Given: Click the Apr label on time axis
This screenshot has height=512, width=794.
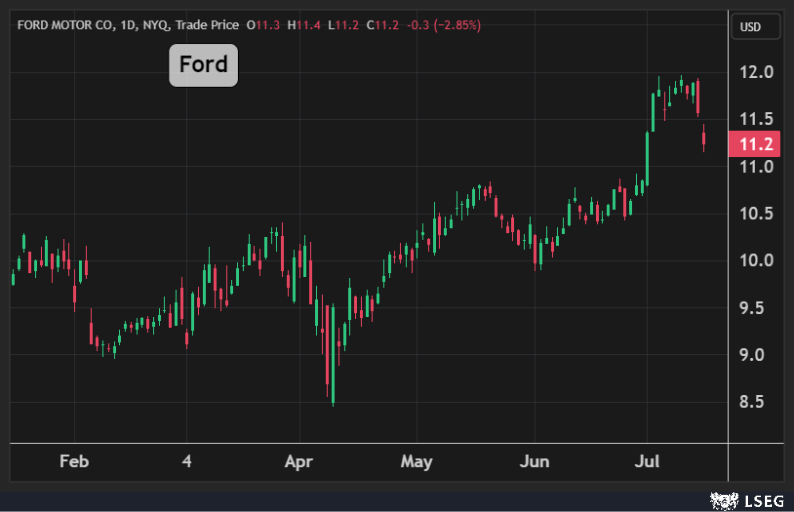Looking at the screenshot, I should 299,462.
